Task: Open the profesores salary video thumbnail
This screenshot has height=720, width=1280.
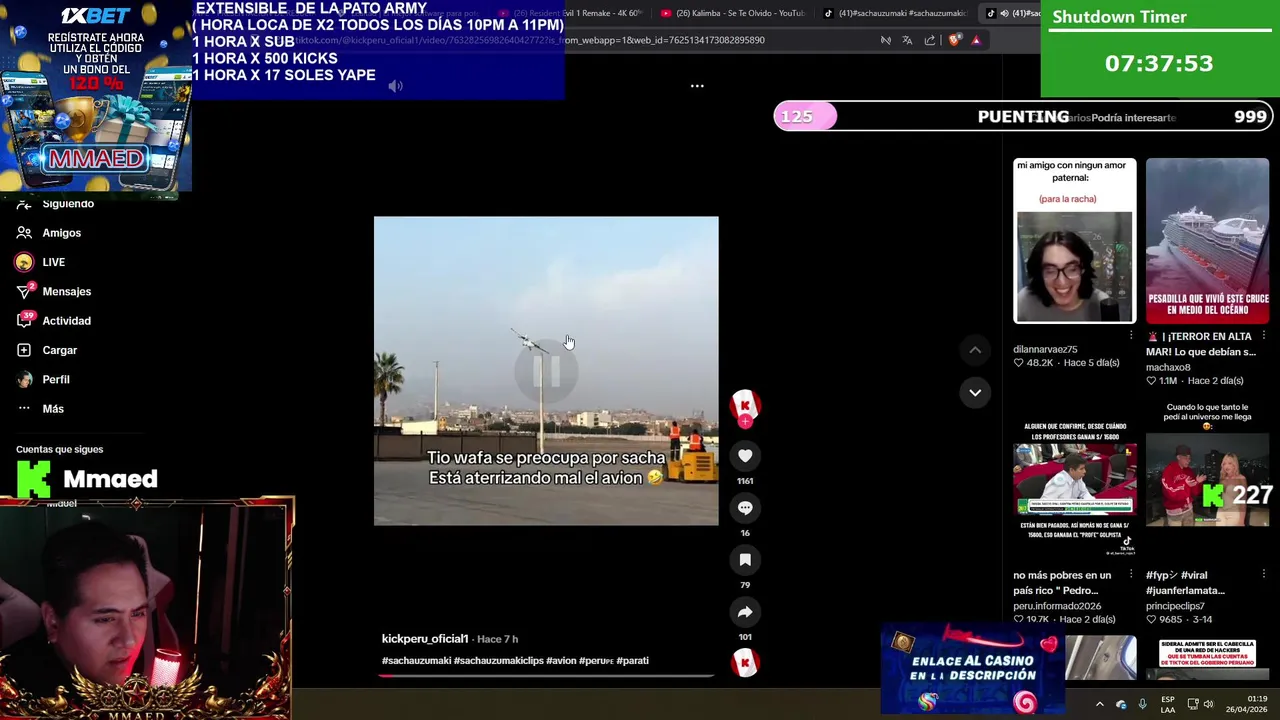Action: click(1075, 480)
